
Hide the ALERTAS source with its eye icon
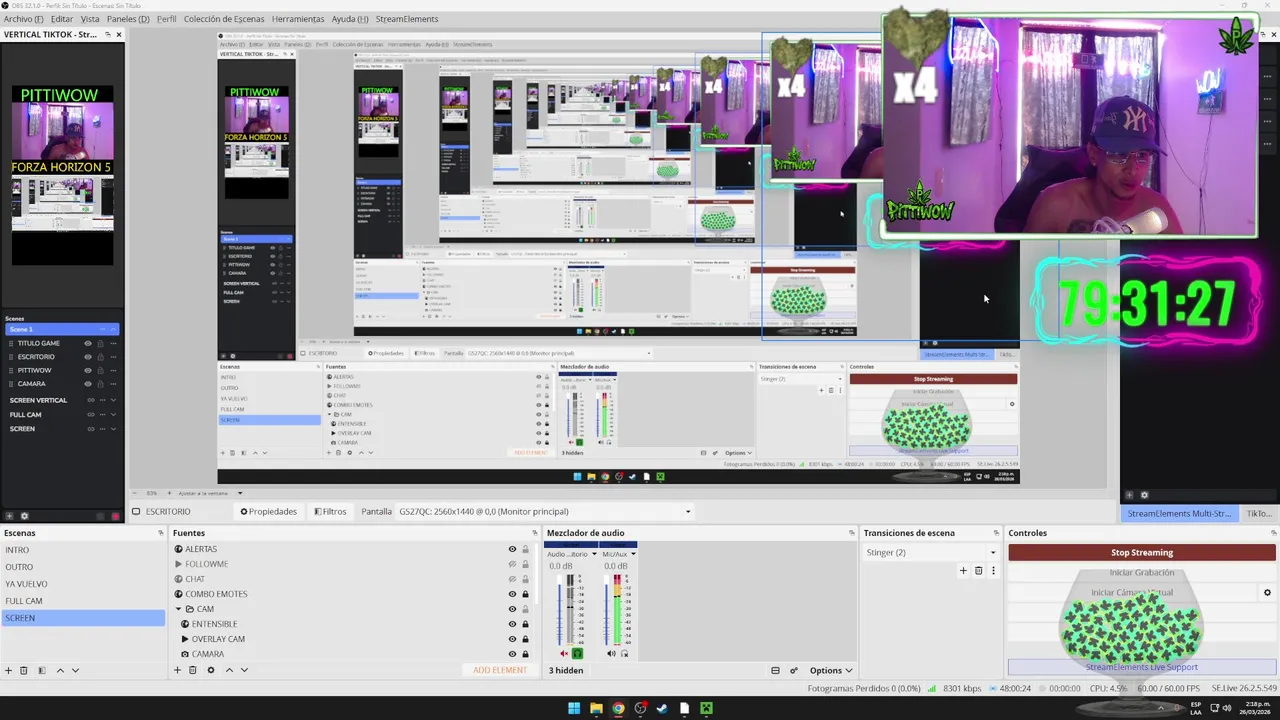512,549
